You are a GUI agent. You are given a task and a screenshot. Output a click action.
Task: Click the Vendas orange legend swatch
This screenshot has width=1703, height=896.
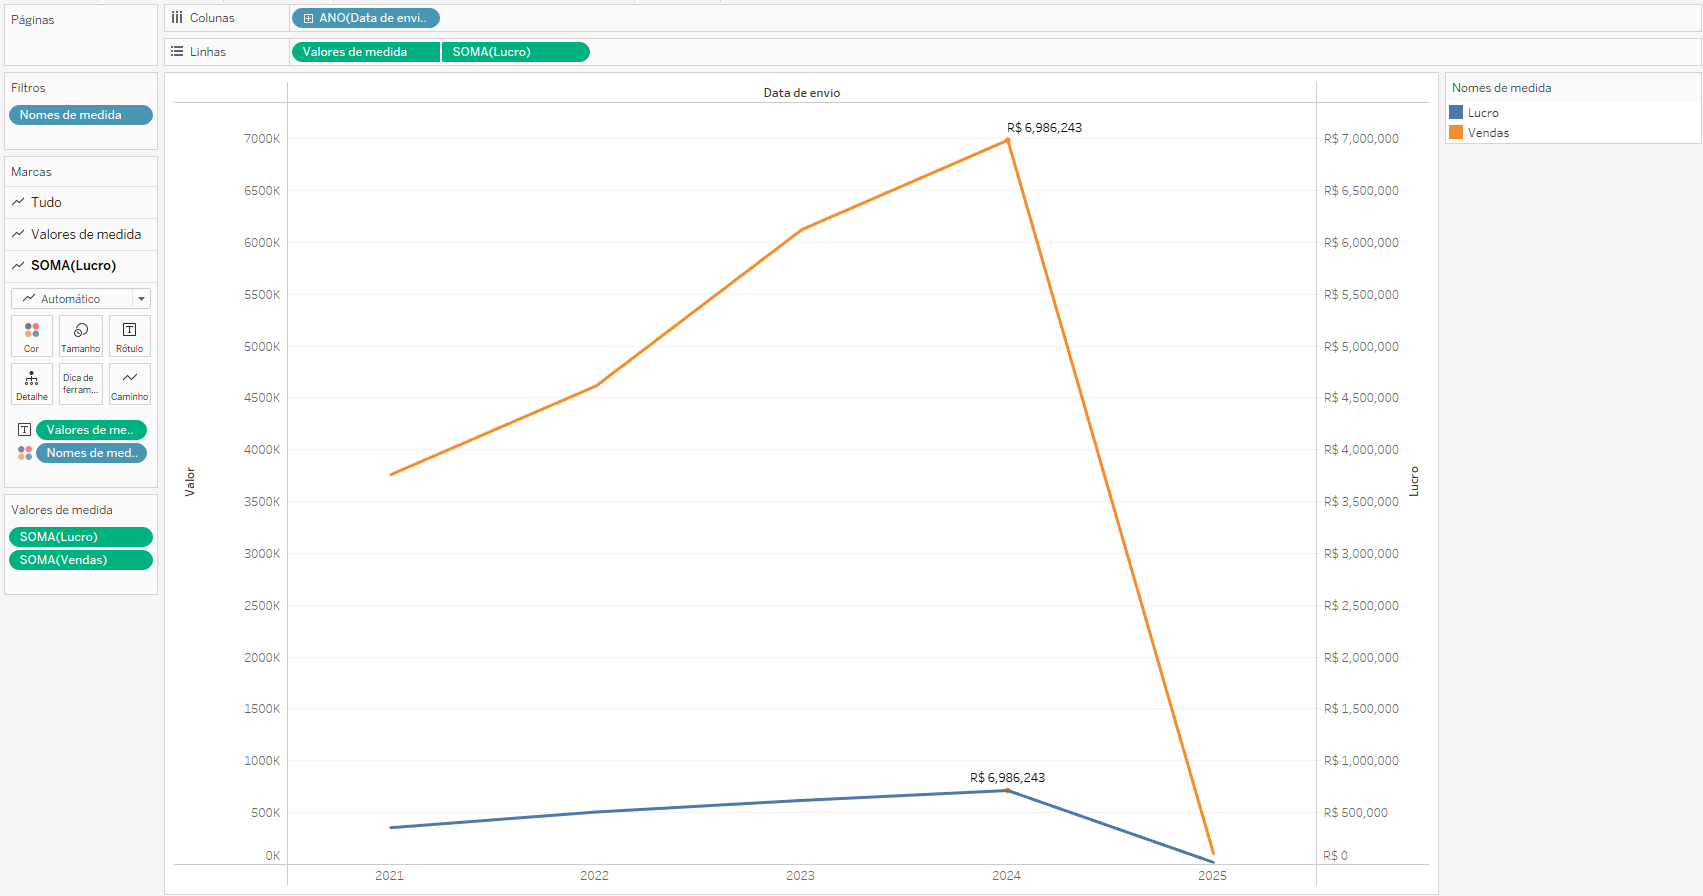(x=1456, y=133)
